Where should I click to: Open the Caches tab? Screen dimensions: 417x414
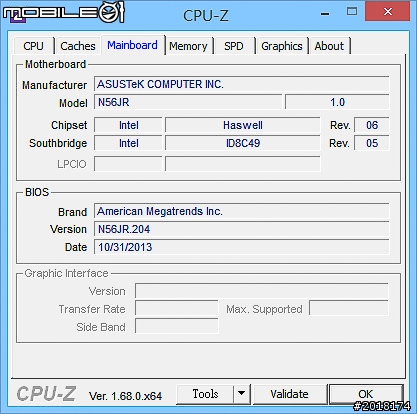78,46
